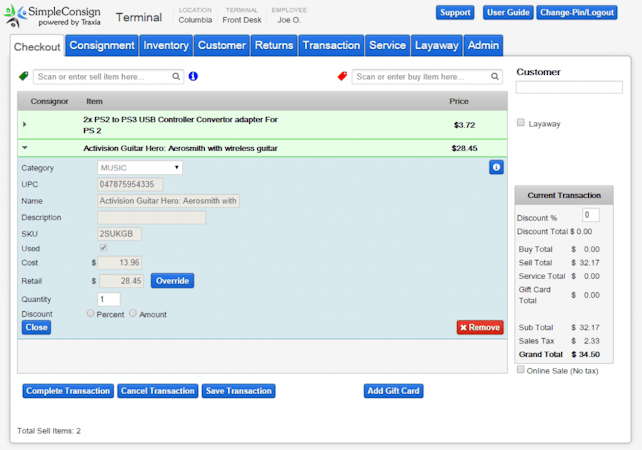Click the Price column header
This screenshot has width=642, height=450.
click(x=459, y=101)
